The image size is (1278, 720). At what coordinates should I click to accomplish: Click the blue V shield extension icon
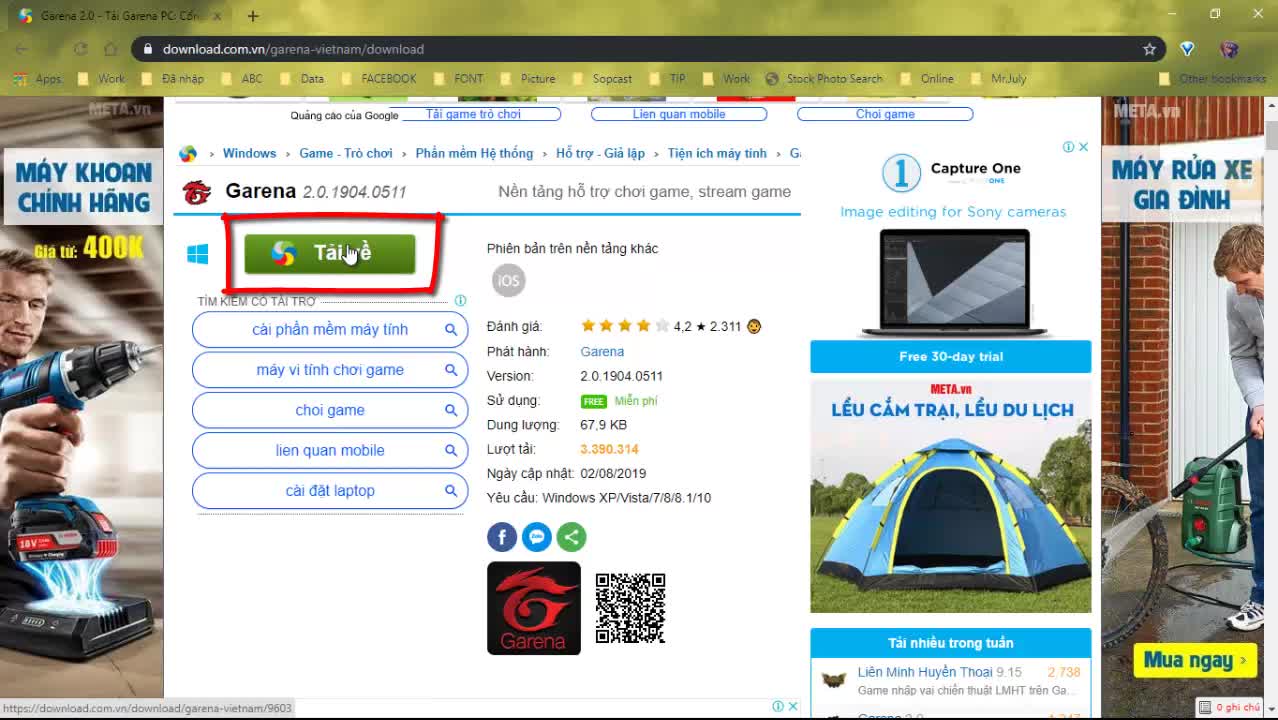pos(1187,49)
